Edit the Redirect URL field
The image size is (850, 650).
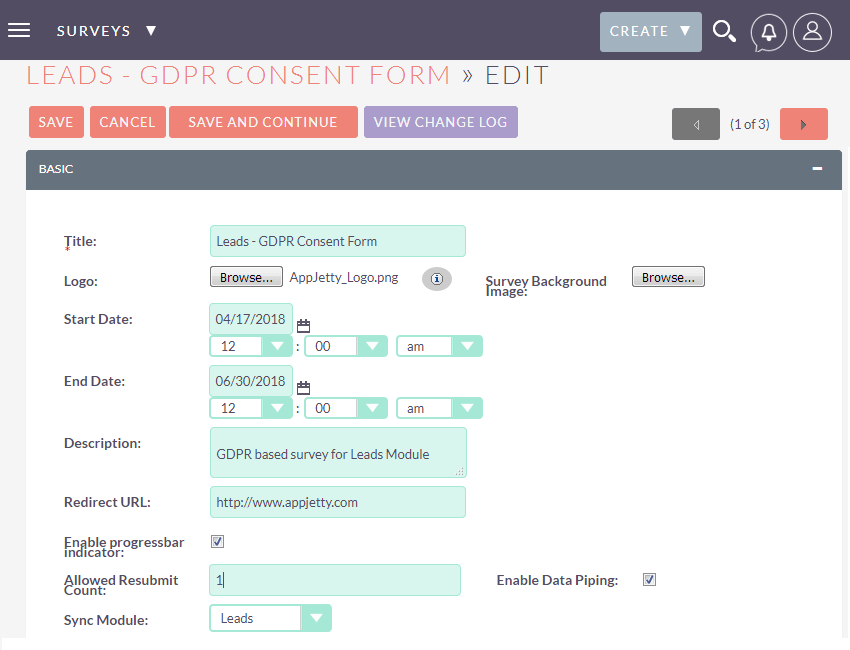[x=338, y=502]
